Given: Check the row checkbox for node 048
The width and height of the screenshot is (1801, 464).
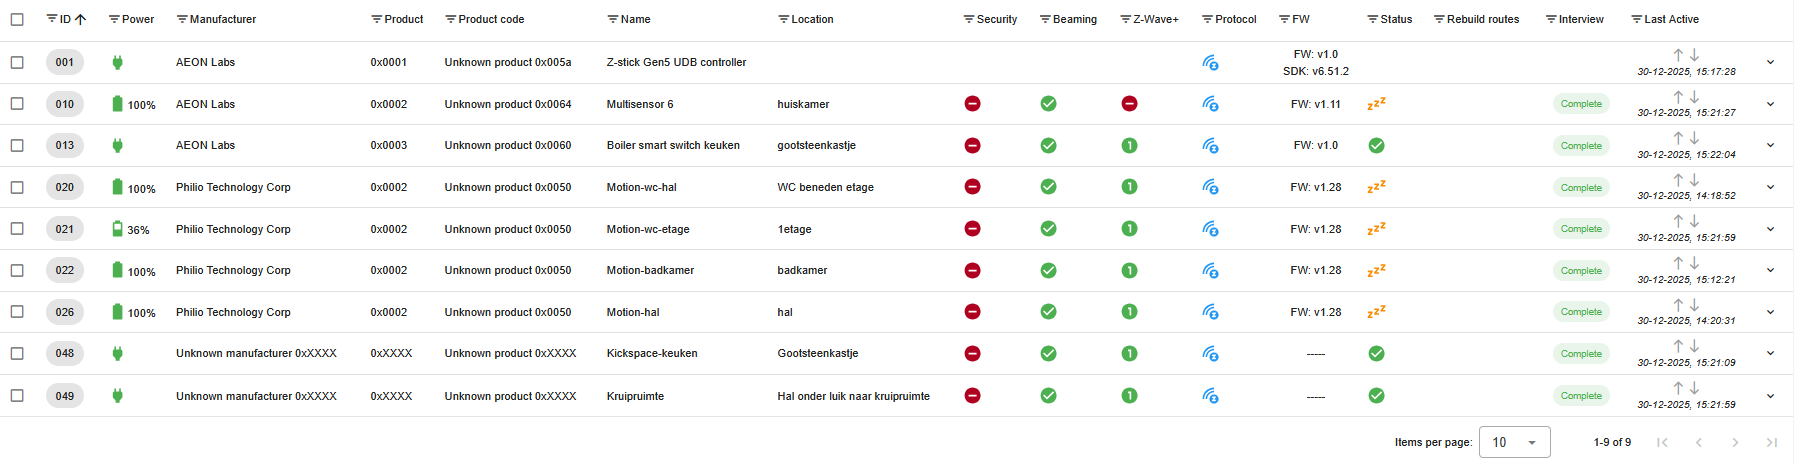Looking at the screenshot, I should pos(17,354).
